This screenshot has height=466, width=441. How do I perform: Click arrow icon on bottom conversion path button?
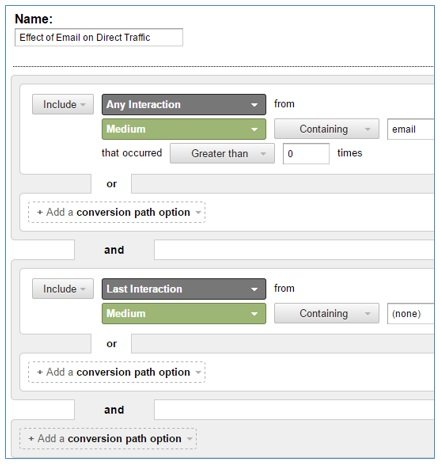189,439
